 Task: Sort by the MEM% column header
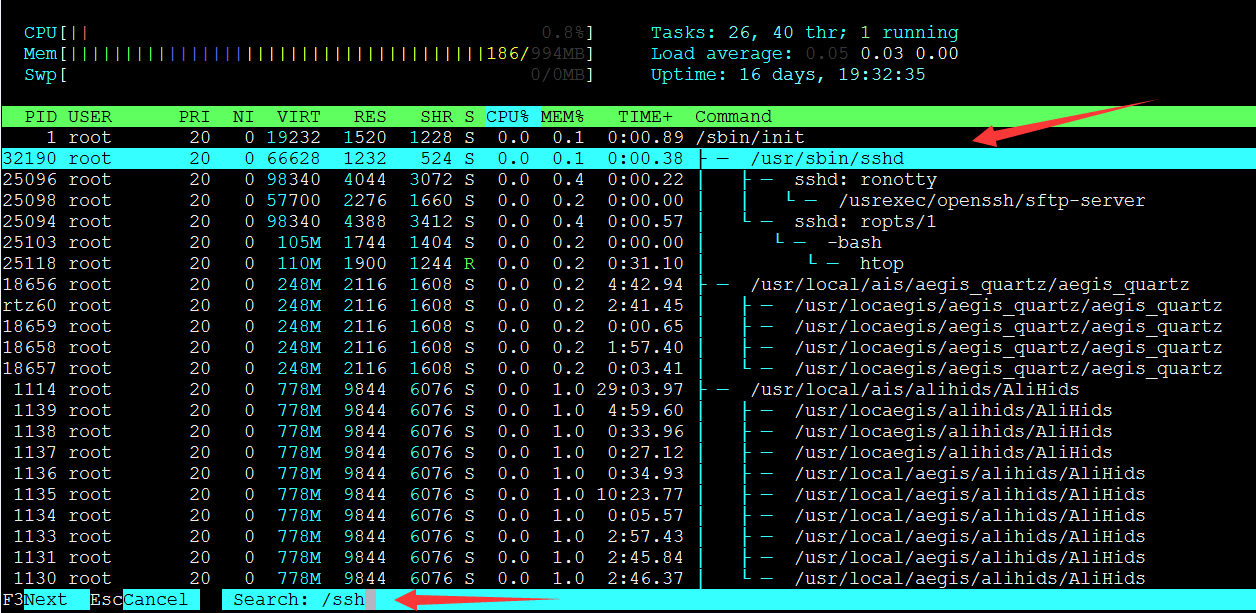(562, 117)
